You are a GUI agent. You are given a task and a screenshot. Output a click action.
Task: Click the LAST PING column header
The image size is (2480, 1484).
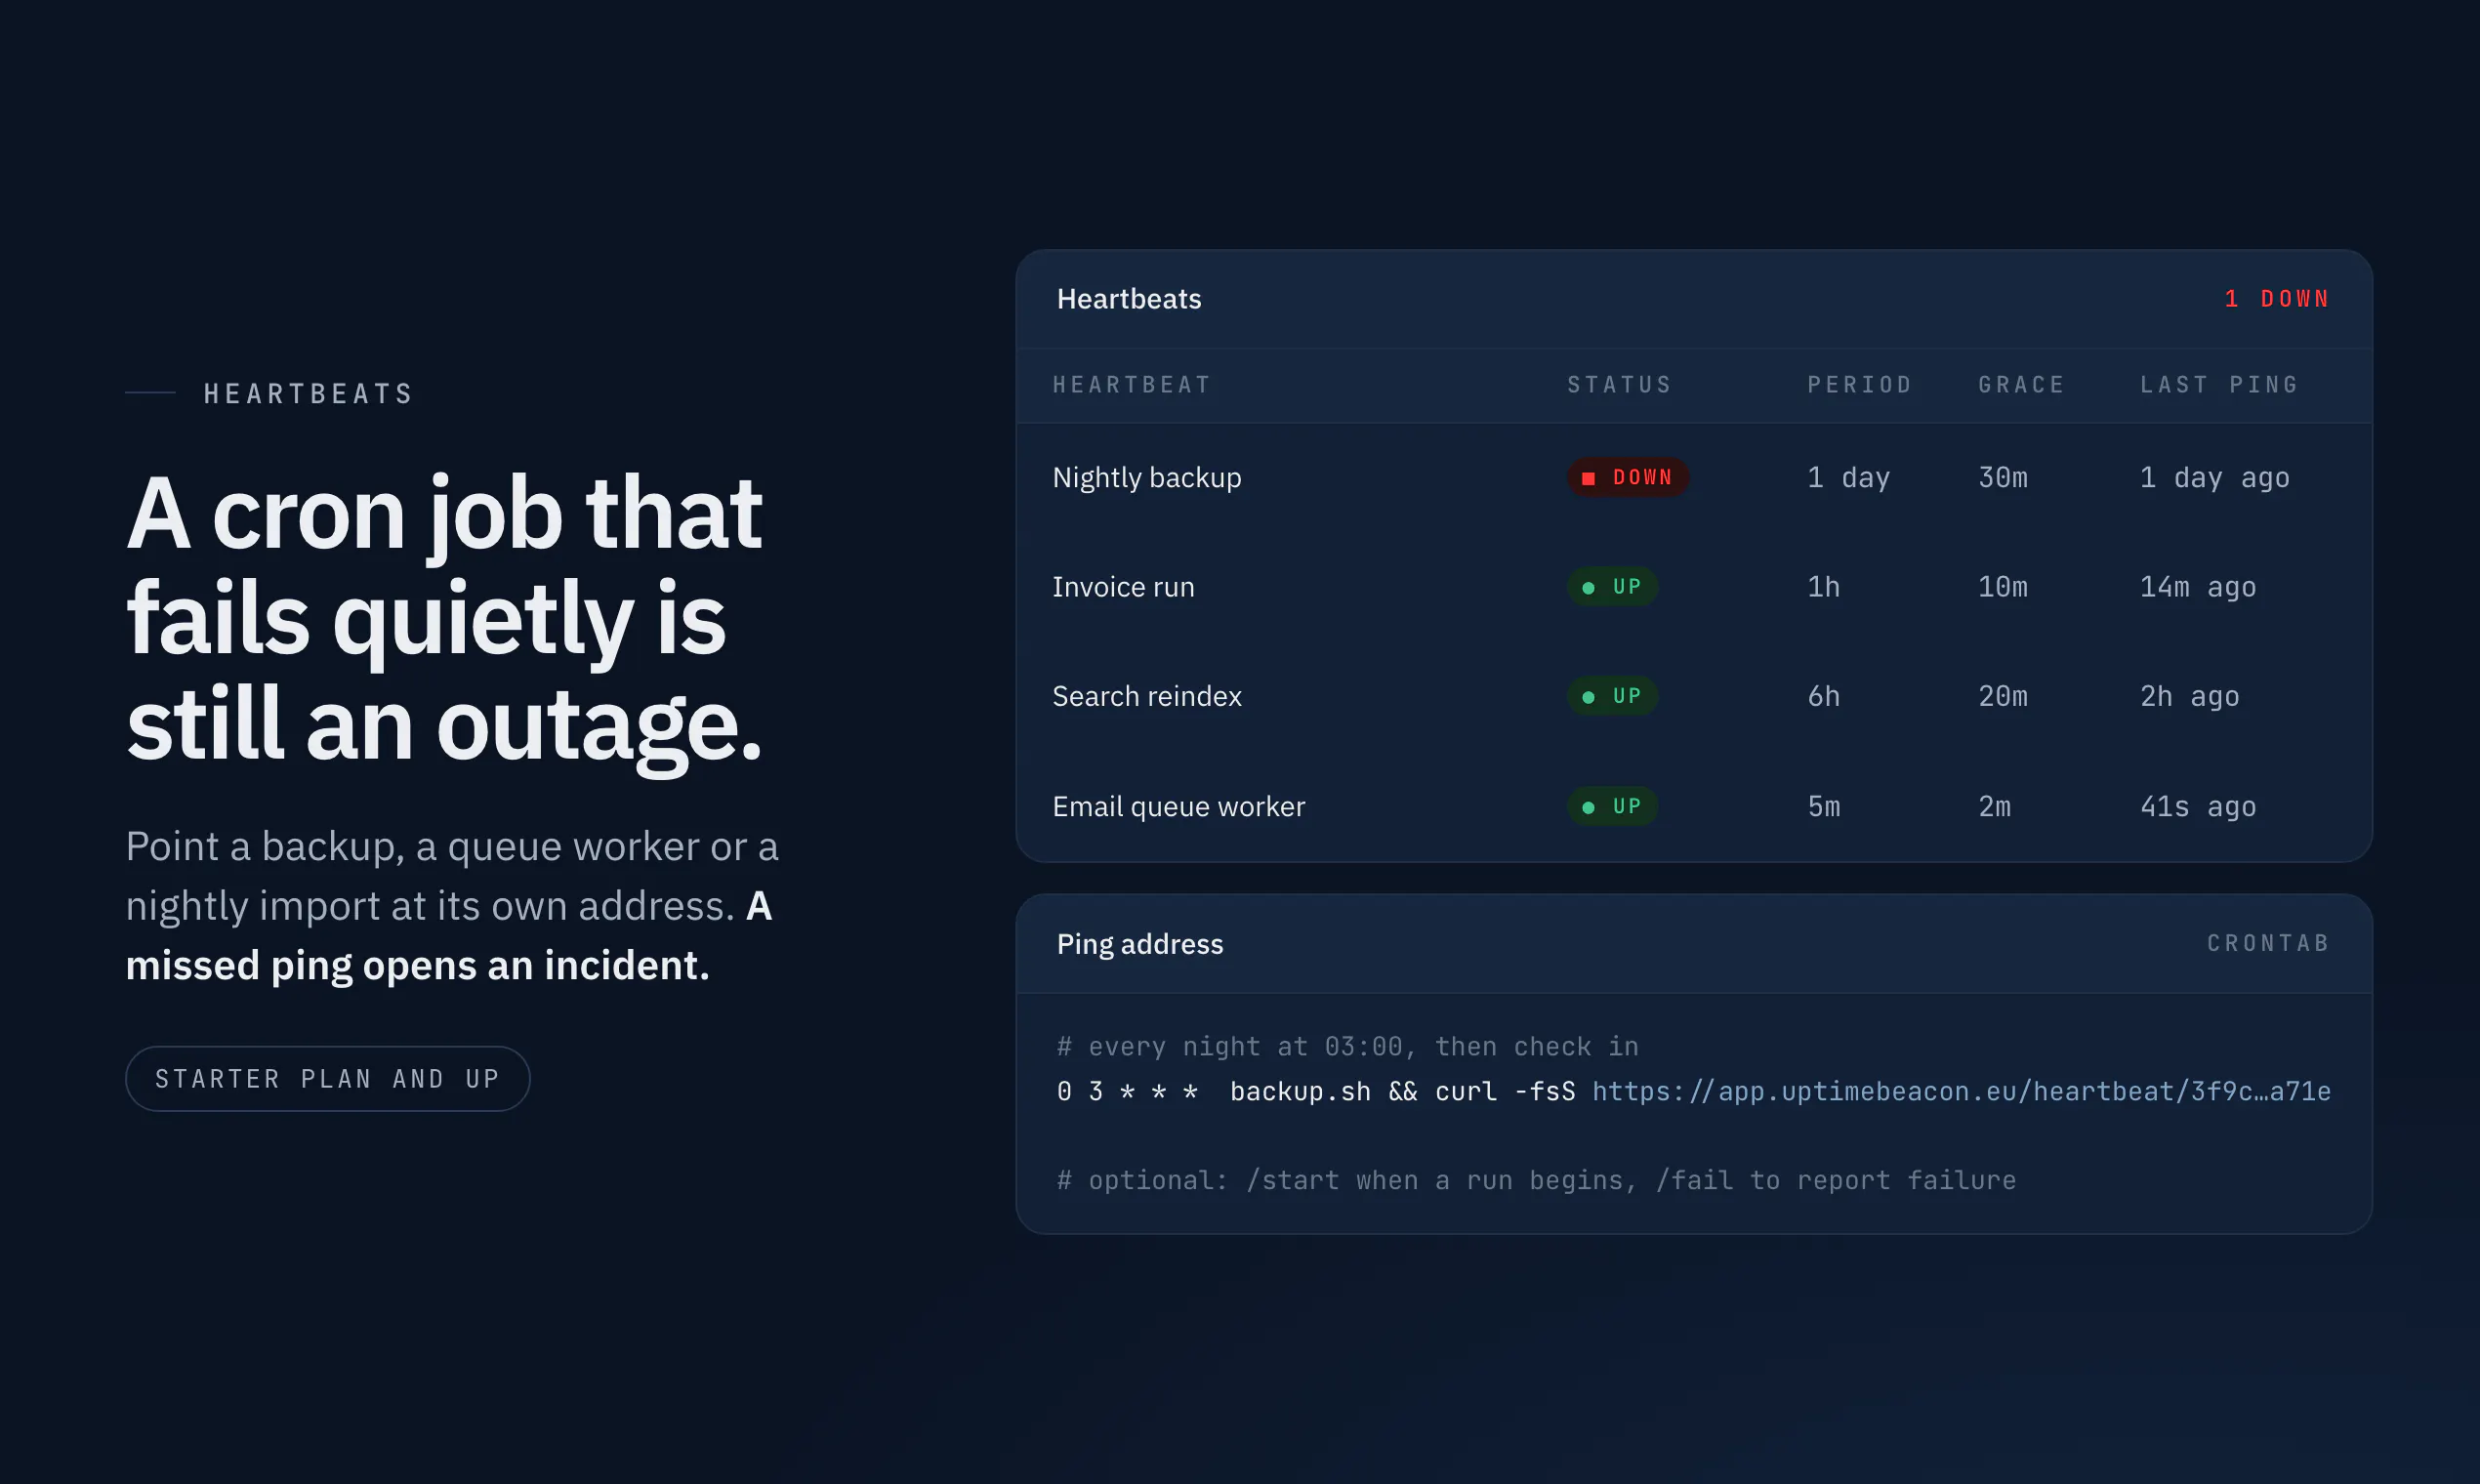pyautogui.click(x=2219, y=385)
